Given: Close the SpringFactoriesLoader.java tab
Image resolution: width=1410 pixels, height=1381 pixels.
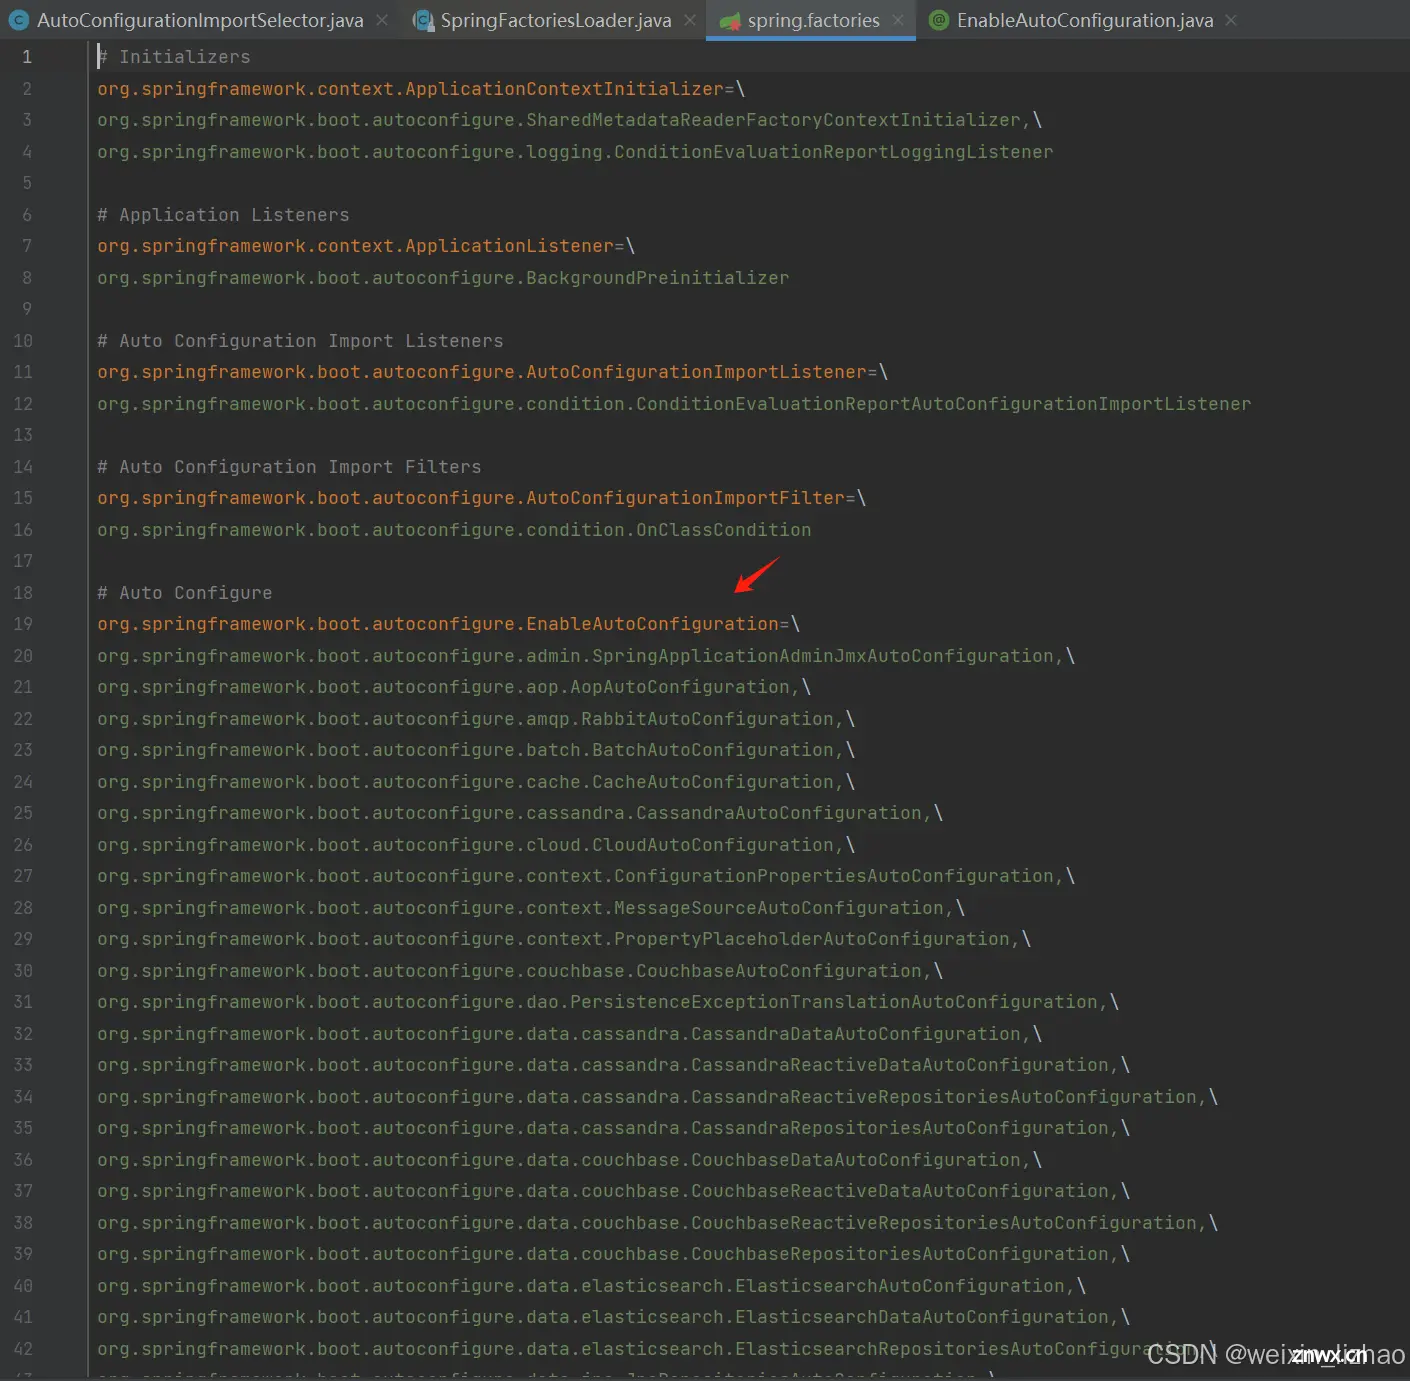Looking at the screenshot, I should 690,20.
